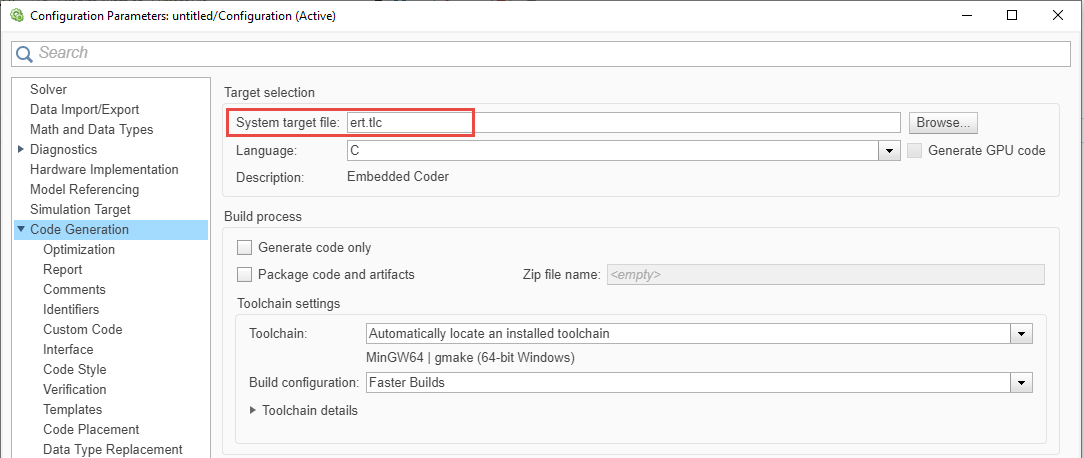This screenshot has height=458, width=1084.
Task: Open the Templates subpane
Action: pos(72,410)
